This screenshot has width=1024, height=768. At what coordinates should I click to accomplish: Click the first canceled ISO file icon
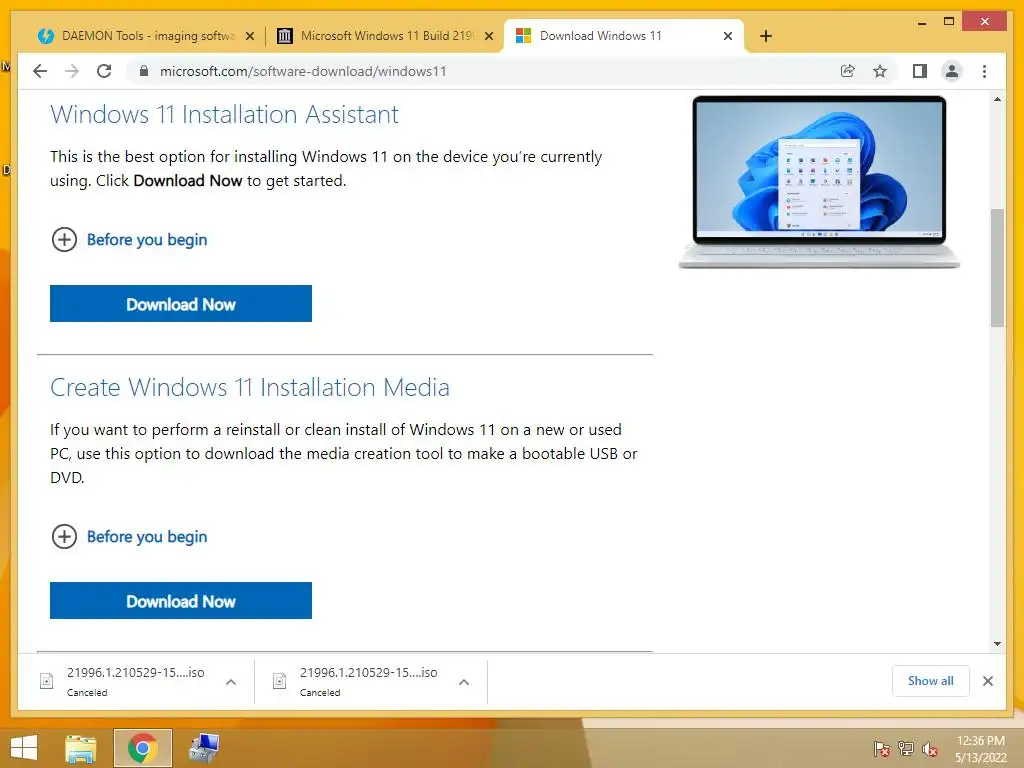click(x=46, y=681)
